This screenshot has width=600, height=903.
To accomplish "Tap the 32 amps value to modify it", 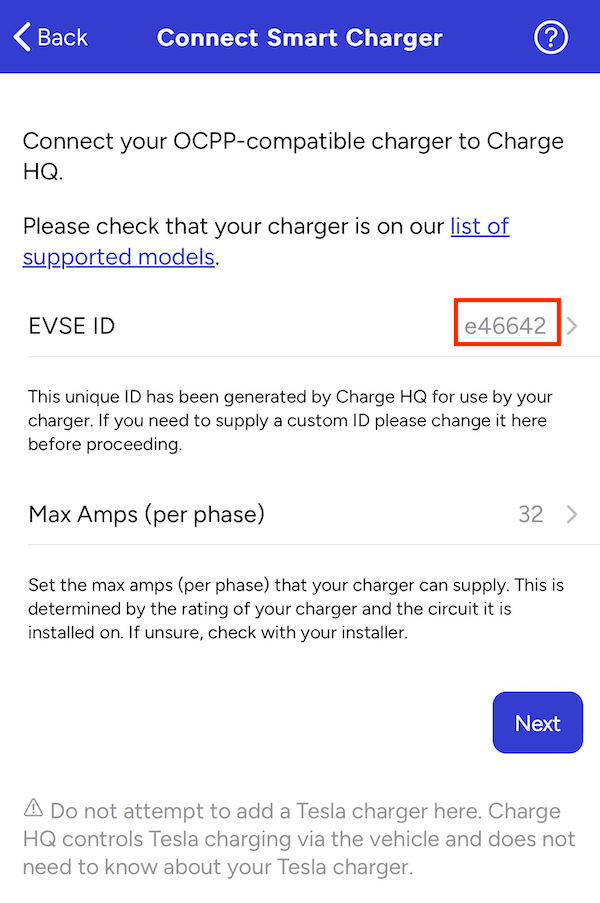I will (531, 514).
